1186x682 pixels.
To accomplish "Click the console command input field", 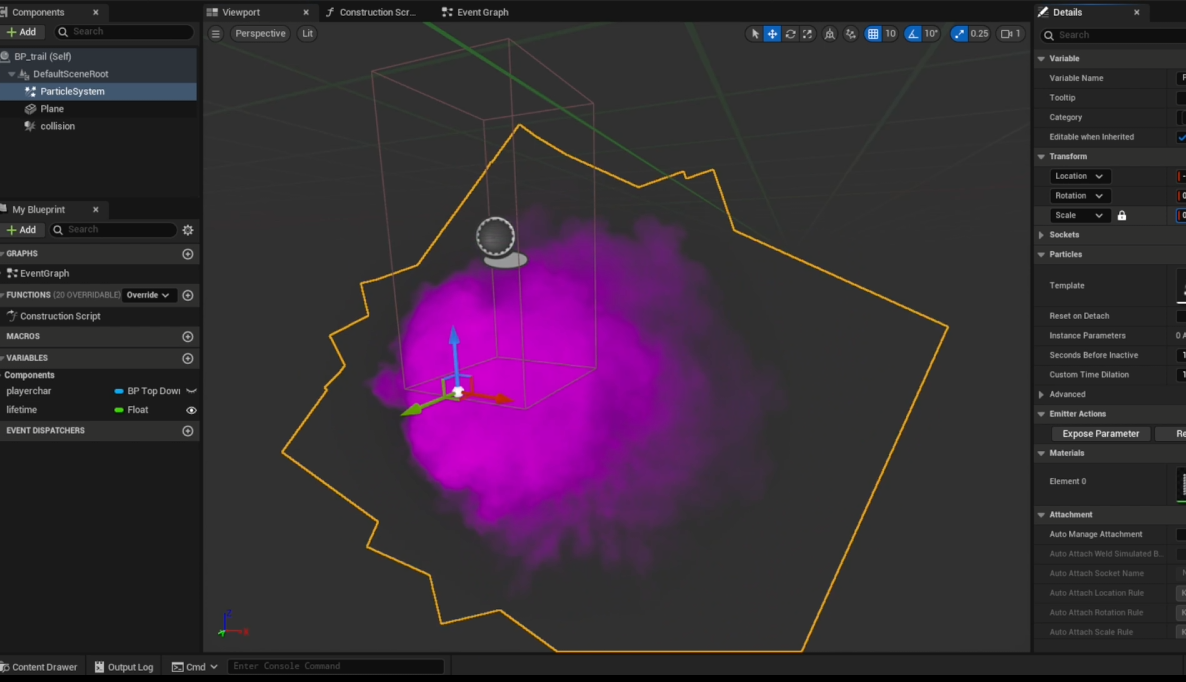I will pyautogui.click(x=335, y=666).
